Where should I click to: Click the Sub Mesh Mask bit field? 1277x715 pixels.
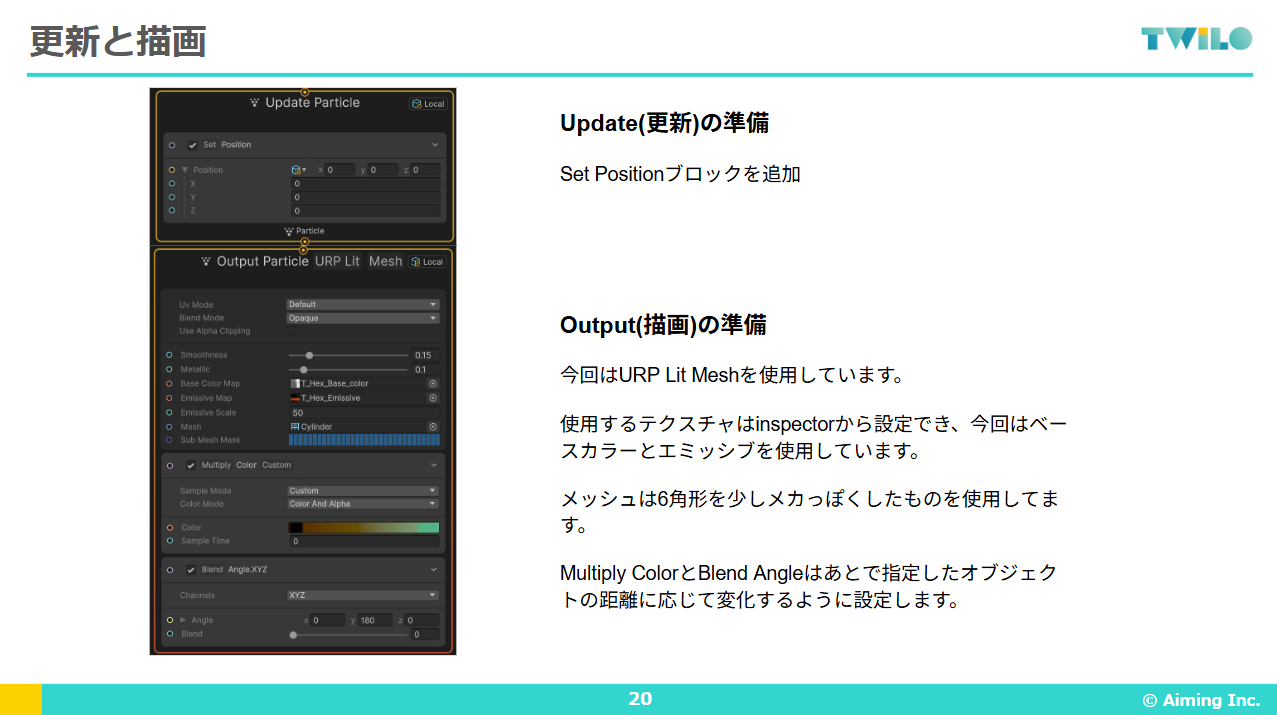[363, 440]
